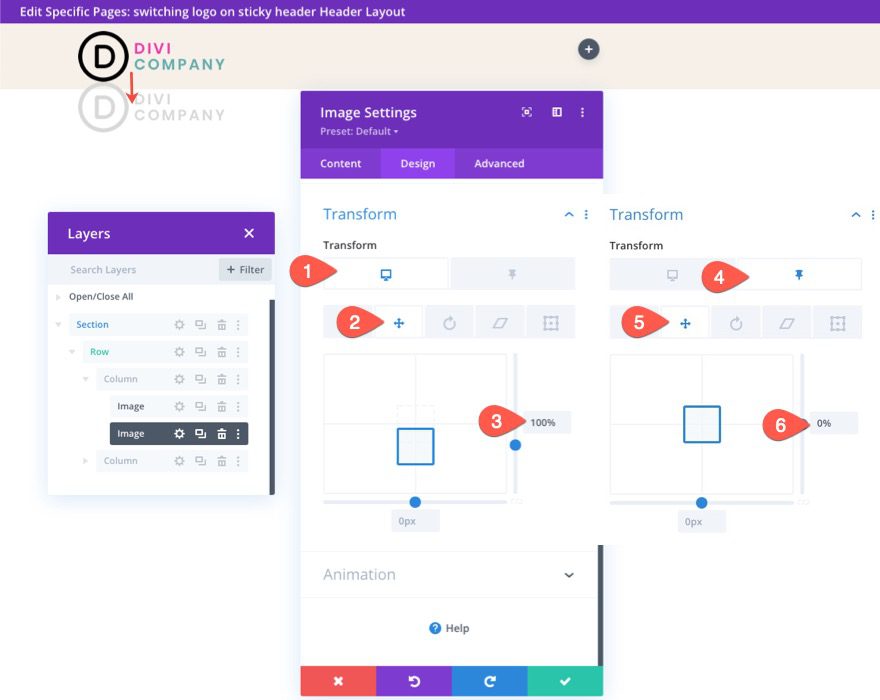This screenshot has height=700, width=880.
Task: Delete the Row using its trash icon
Action: click(221, 351)
